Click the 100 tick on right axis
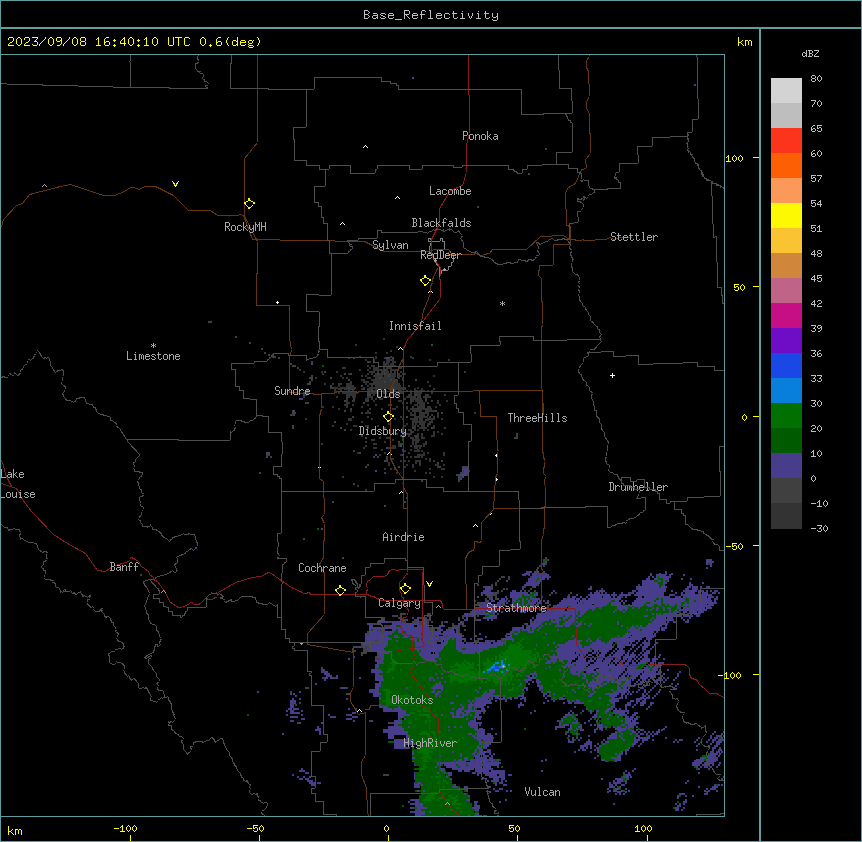This screenshot has height=842, width=862. click(x=734, y=158)
